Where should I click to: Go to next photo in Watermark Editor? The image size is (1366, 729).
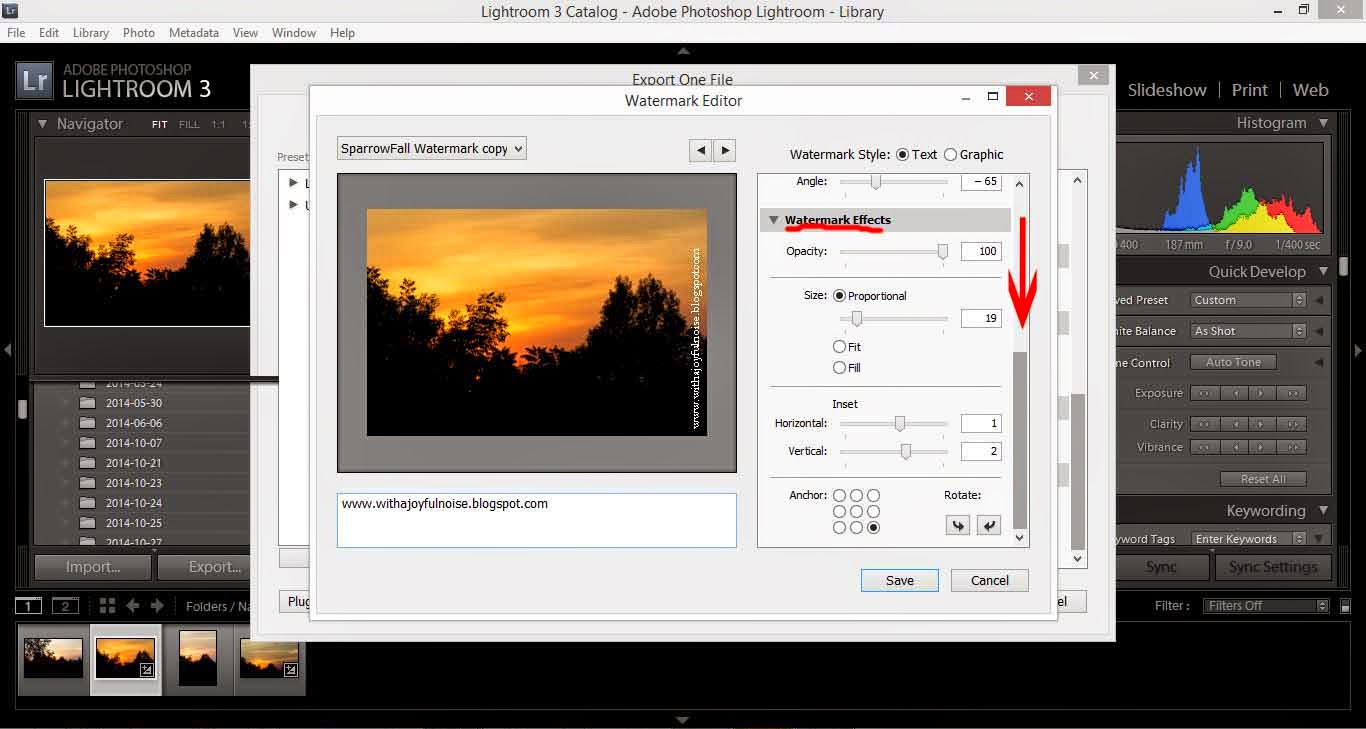tap(725, 150)
